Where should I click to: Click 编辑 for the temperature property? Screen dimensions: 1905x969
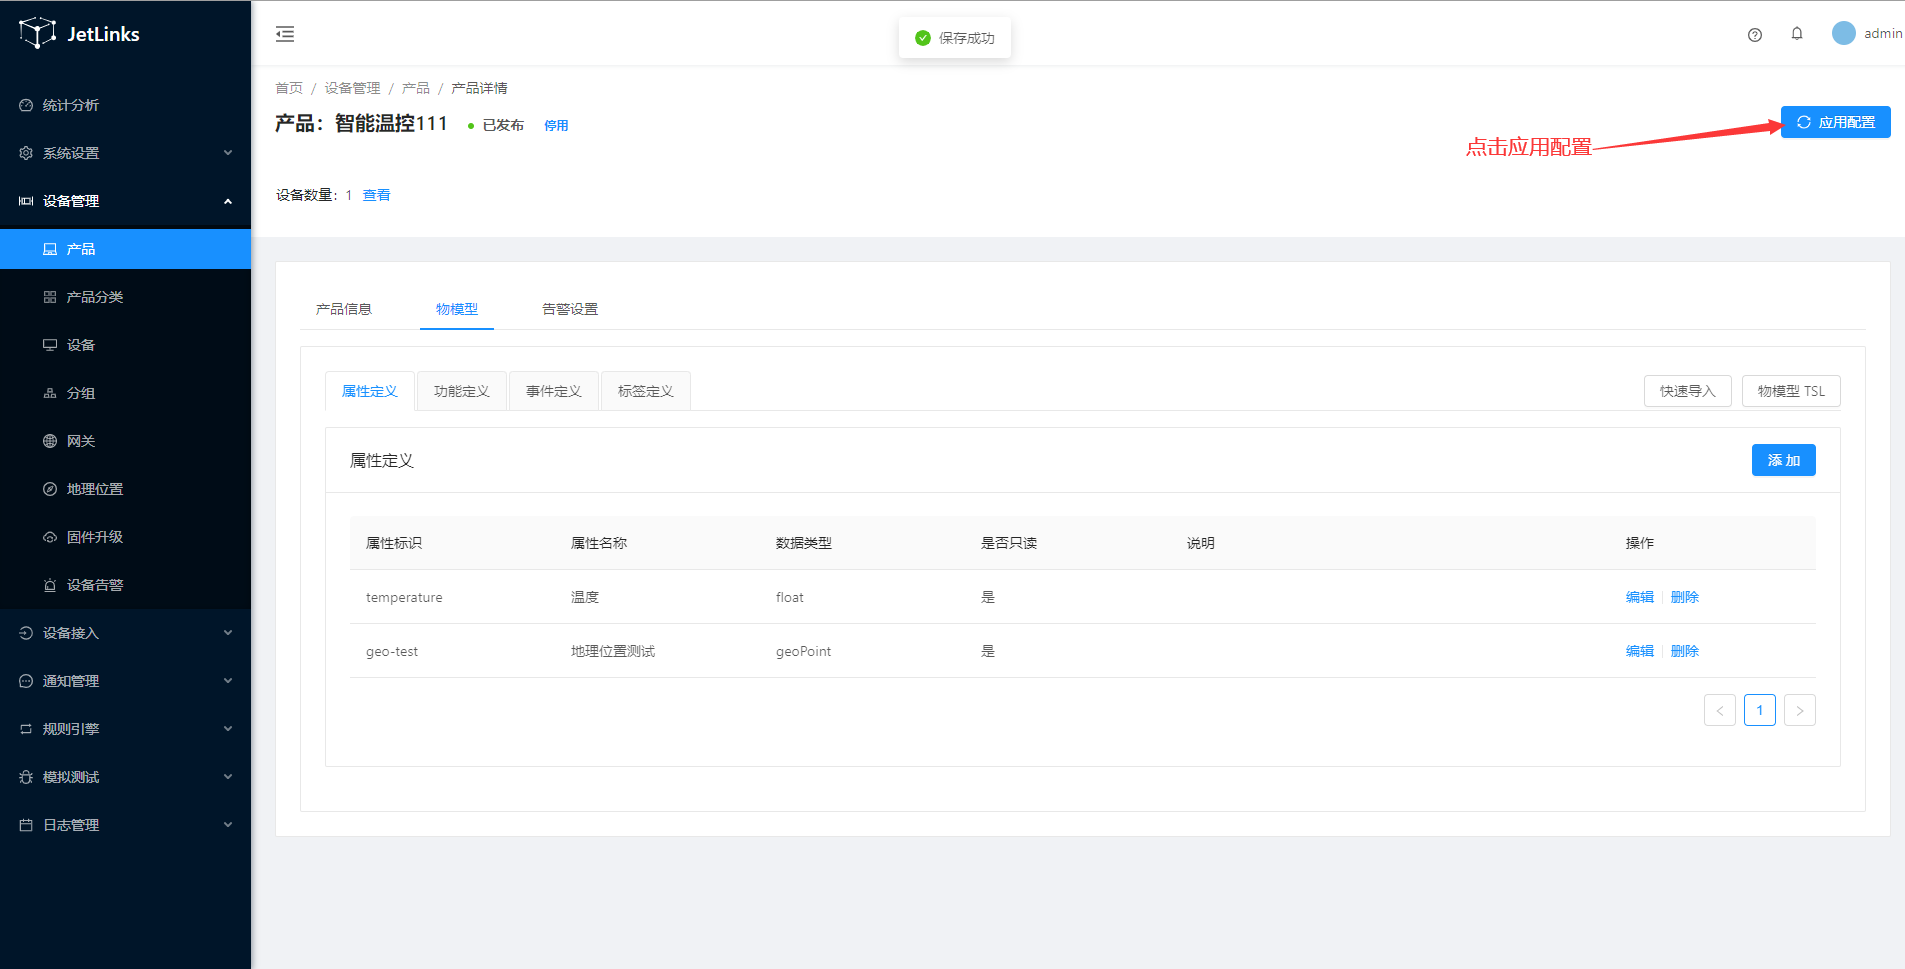pyautogui.click(x=1639, y=597)
